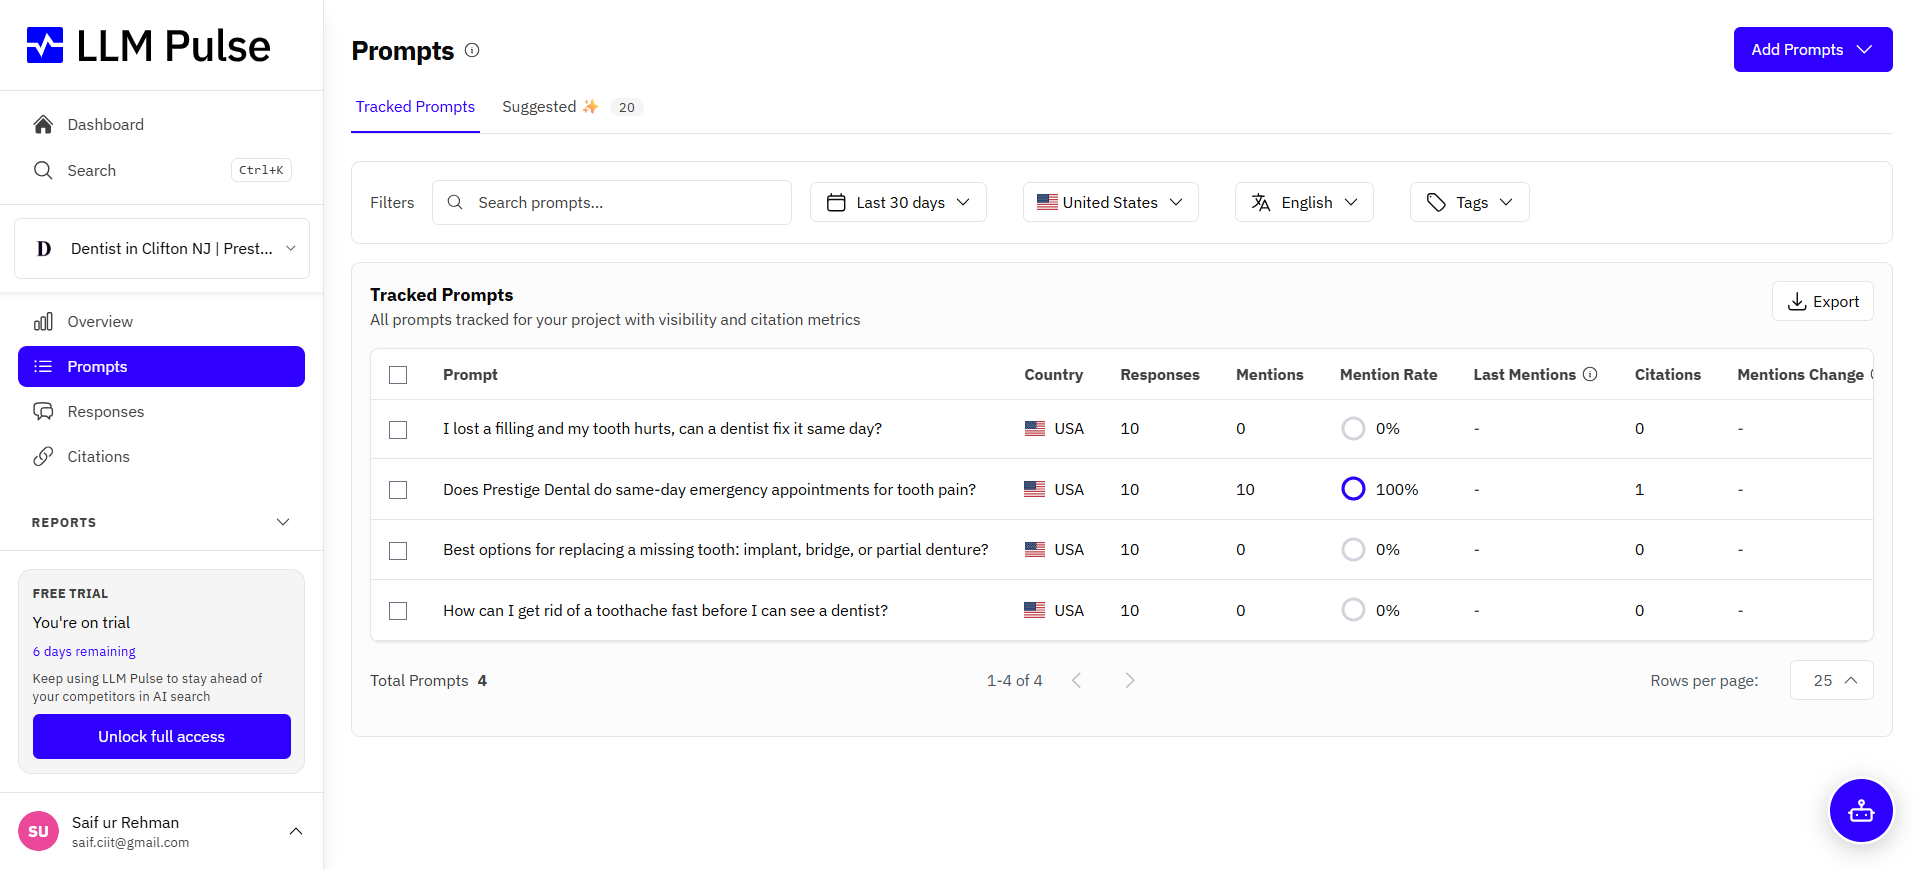Screen dimensions: 1920x869
Task: Open 'Does Prestige Dental do same-day' prompt
Action: pos(709,489)
